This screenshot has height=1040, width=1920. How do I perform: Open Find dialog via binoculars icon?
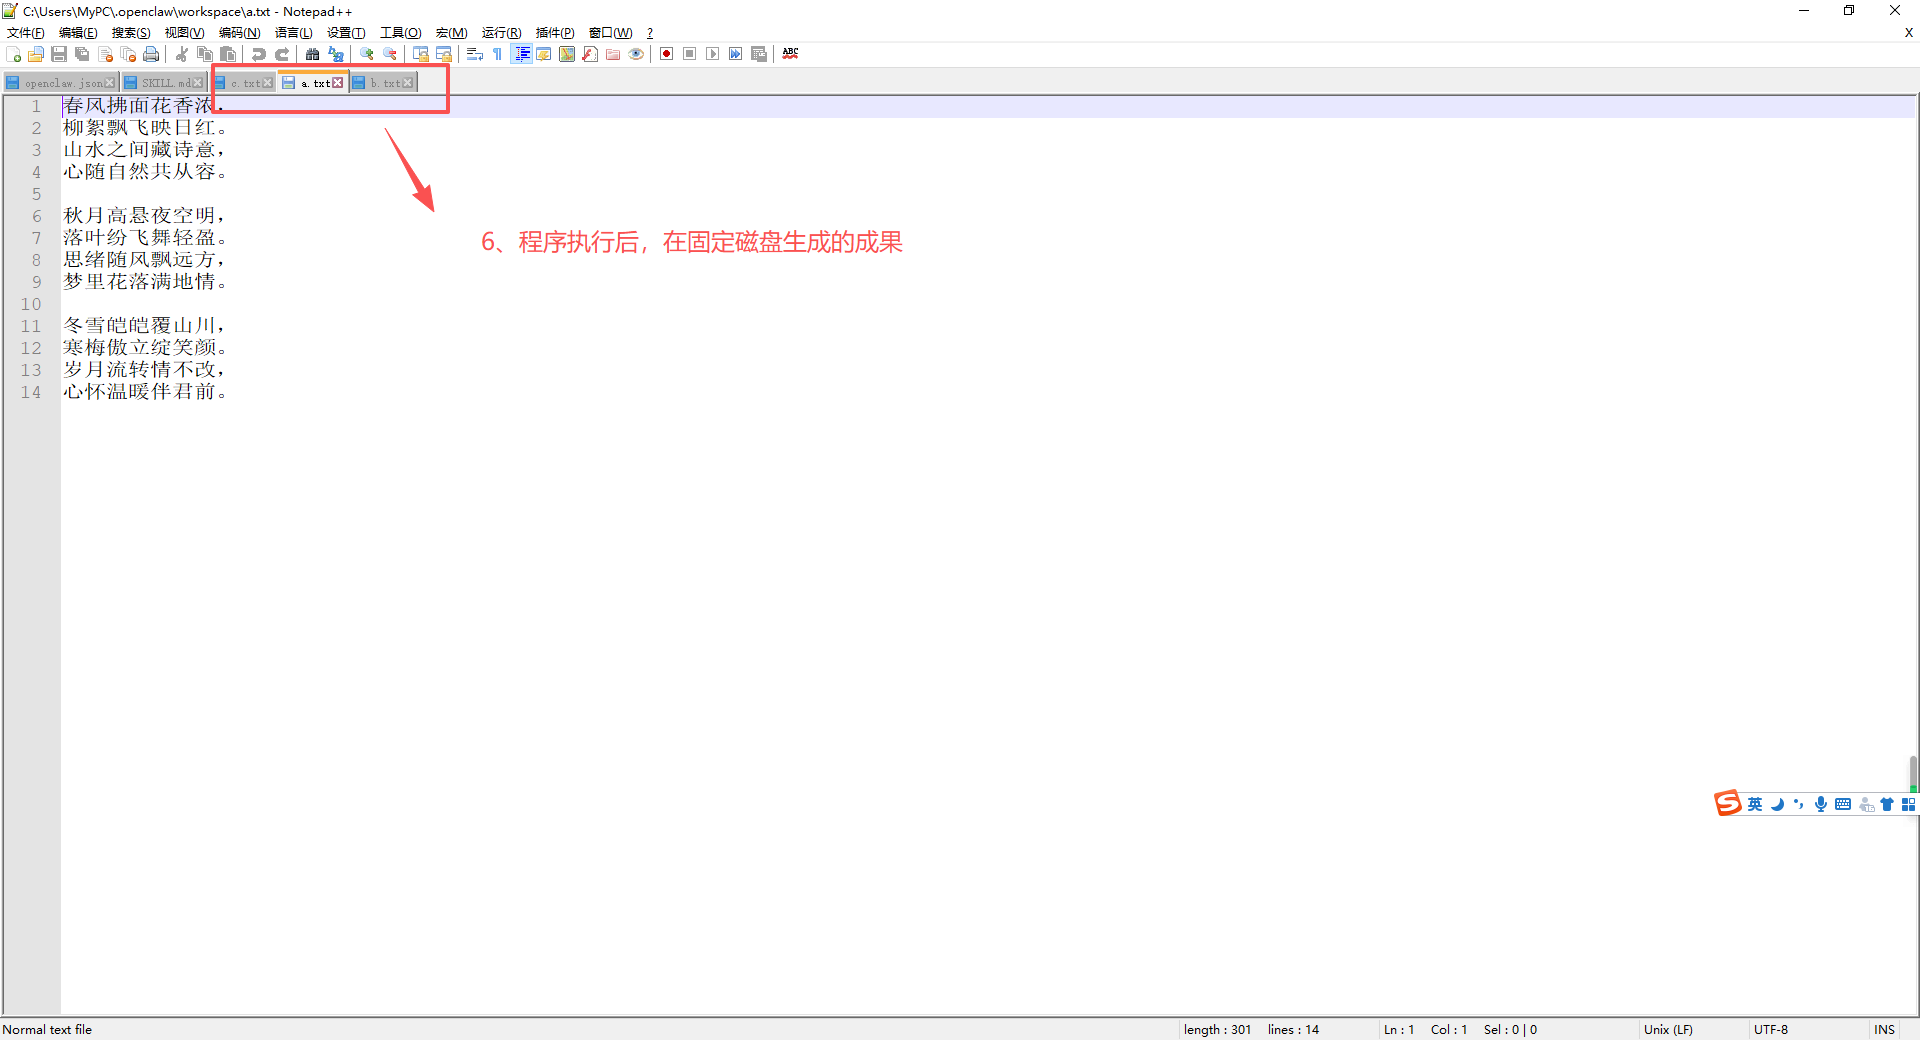313,54
